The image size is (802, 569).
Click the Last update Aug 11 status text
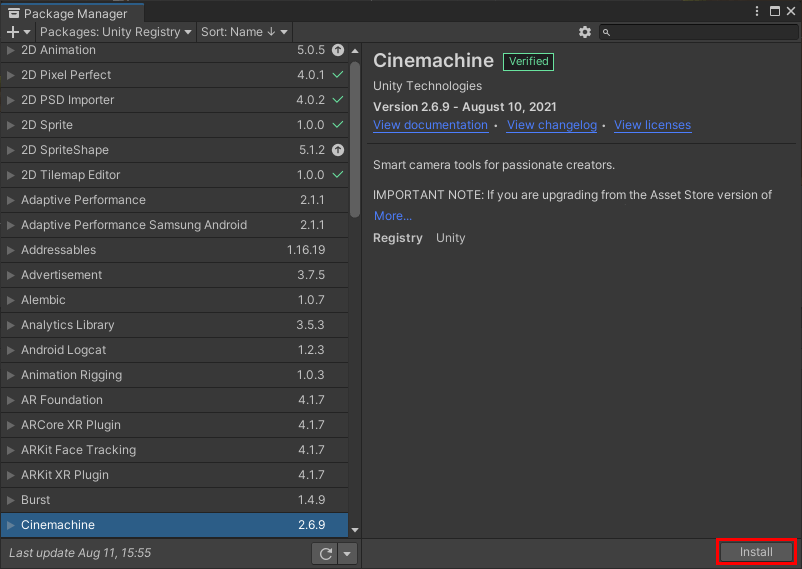click(80, 553)
